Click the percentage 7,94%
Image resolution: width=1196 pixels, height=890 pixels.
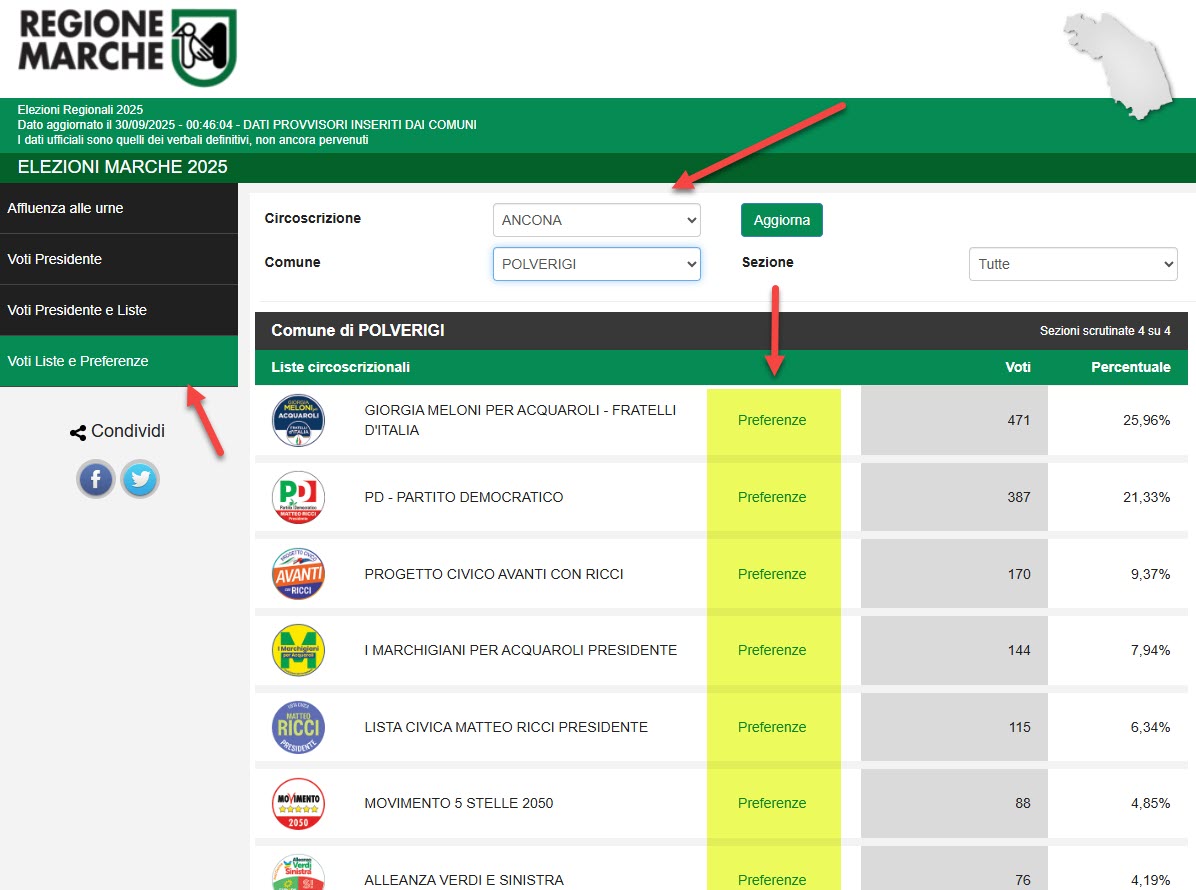point(1150,651)
